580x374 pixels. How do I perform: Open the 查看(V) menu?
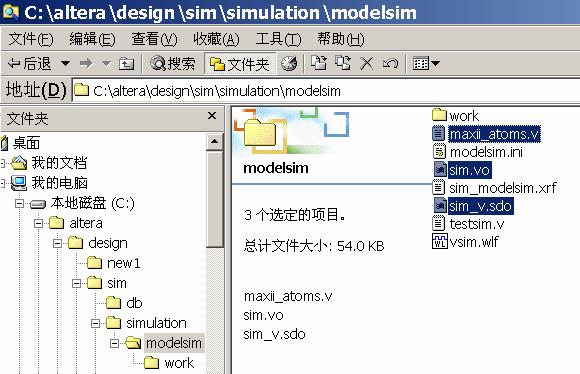coord(155,39)
